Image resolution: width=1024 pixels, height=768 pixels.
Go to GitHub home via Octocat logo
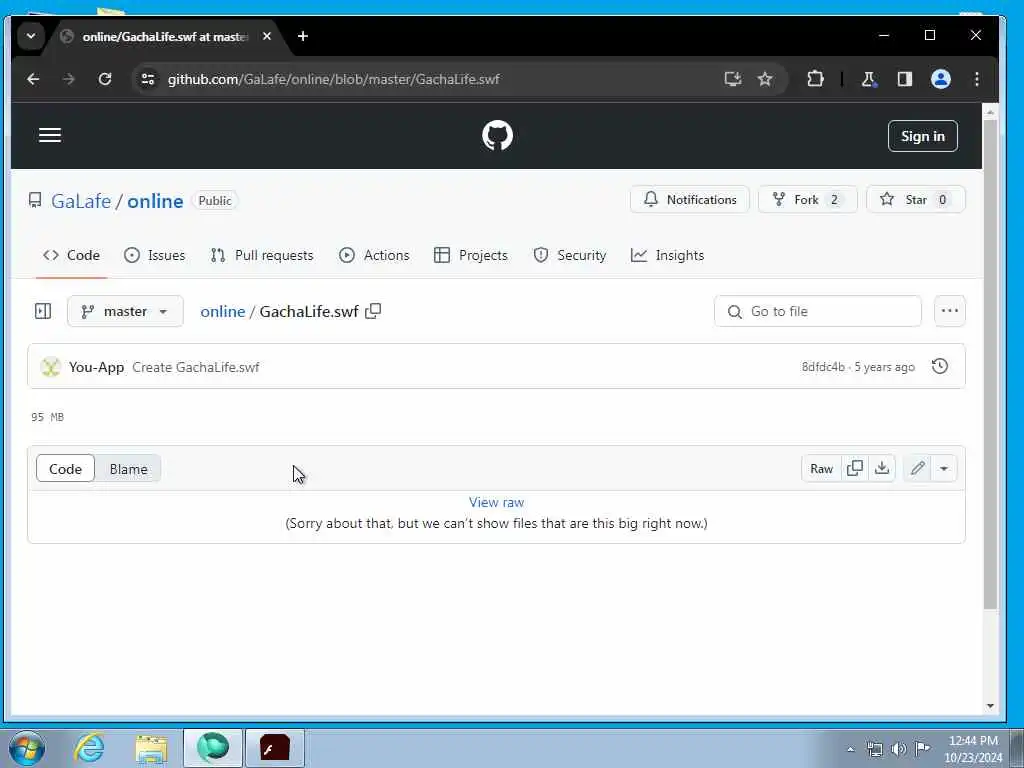click(497, 136)
